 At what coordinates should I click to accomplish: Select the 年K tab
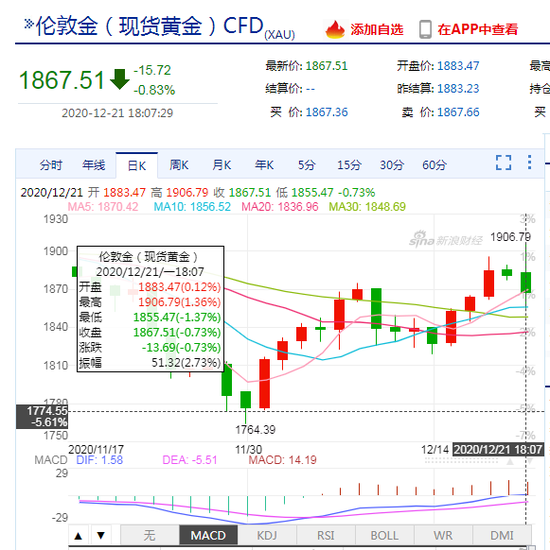(264, 165)
